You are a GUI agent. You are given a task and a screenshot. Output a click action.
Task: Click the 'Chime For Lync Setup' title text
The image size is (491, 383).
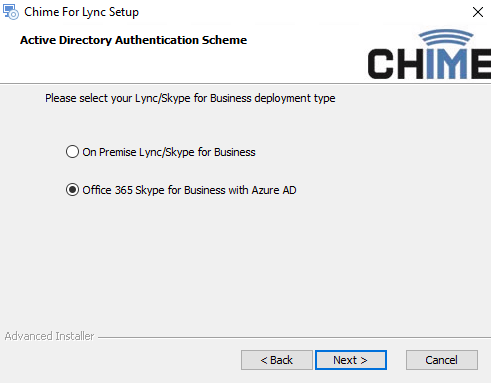click(81, 12)
